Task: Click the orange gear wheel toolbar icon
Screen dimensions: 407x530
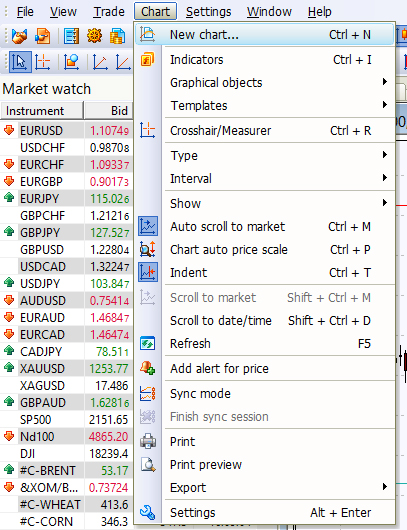Action: [x=95, y=36]
